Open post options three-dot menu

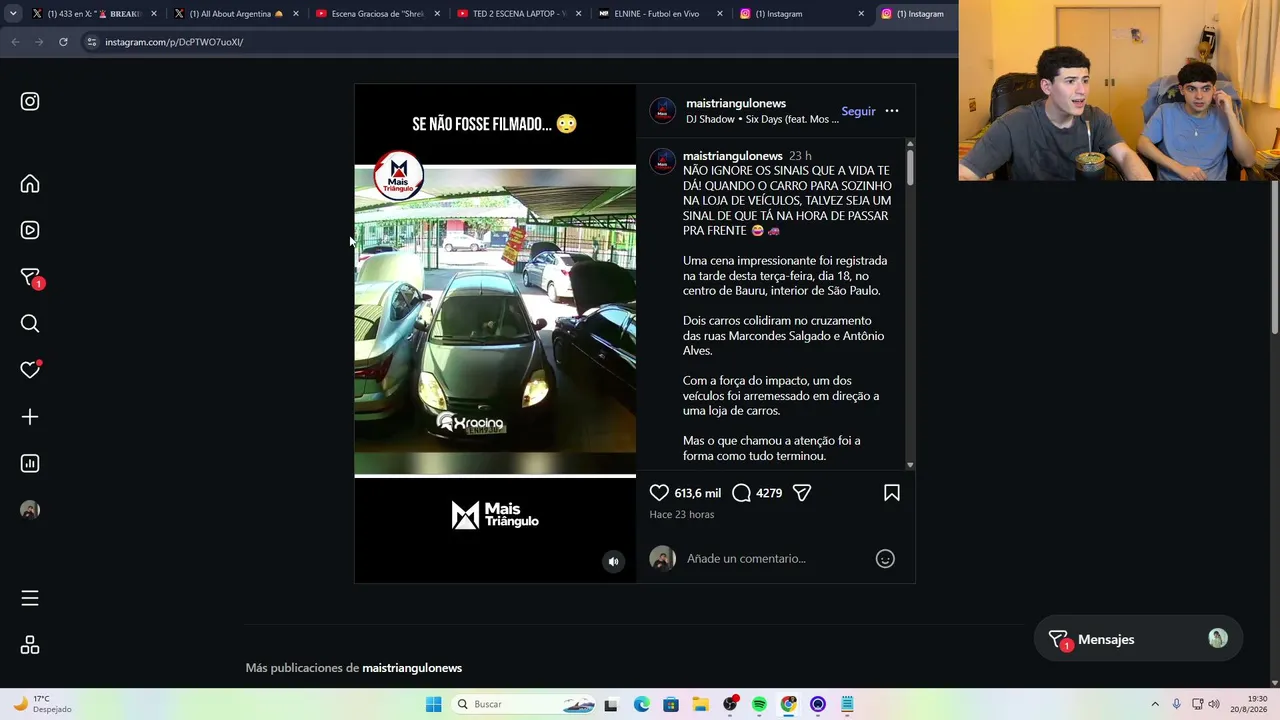coord(892,111)
